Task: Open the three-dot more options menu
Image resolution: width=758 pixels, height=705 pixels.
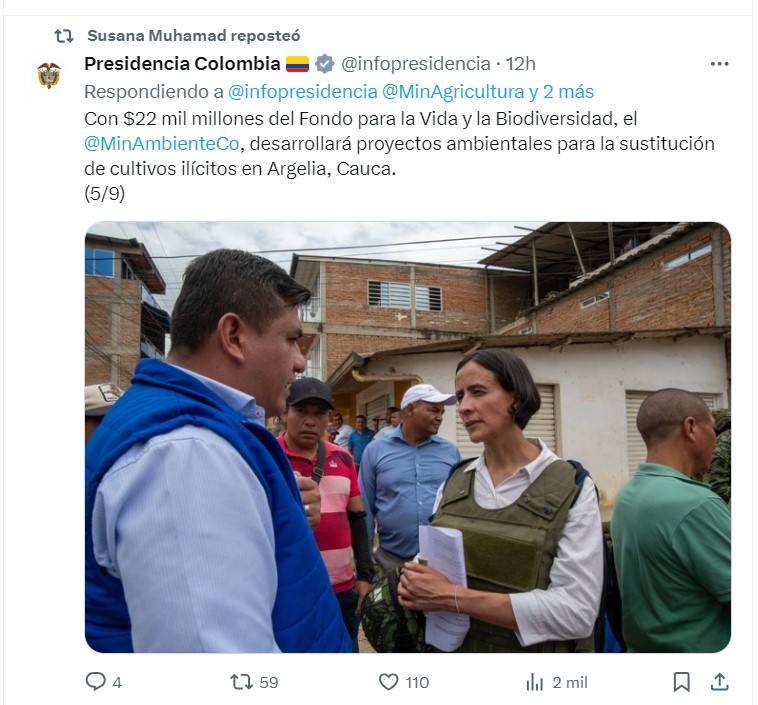Action: [x=719, y=64]
